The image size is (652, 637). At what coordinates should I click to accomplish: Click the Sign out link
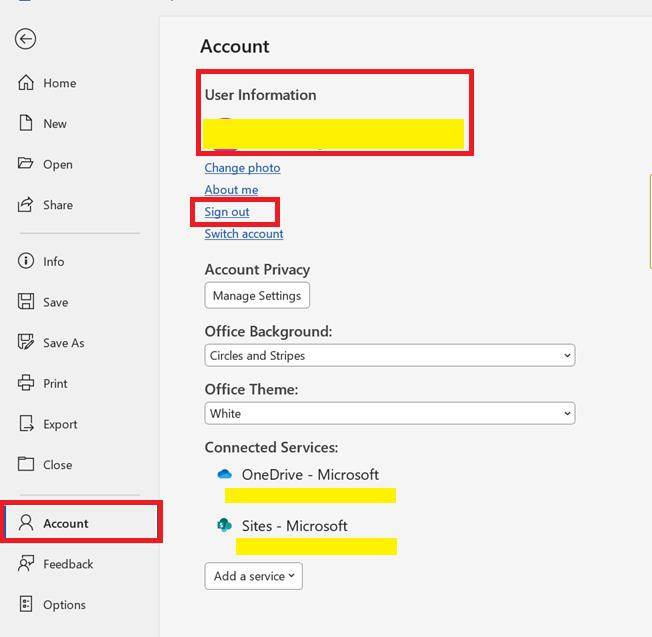pos(227,212)
